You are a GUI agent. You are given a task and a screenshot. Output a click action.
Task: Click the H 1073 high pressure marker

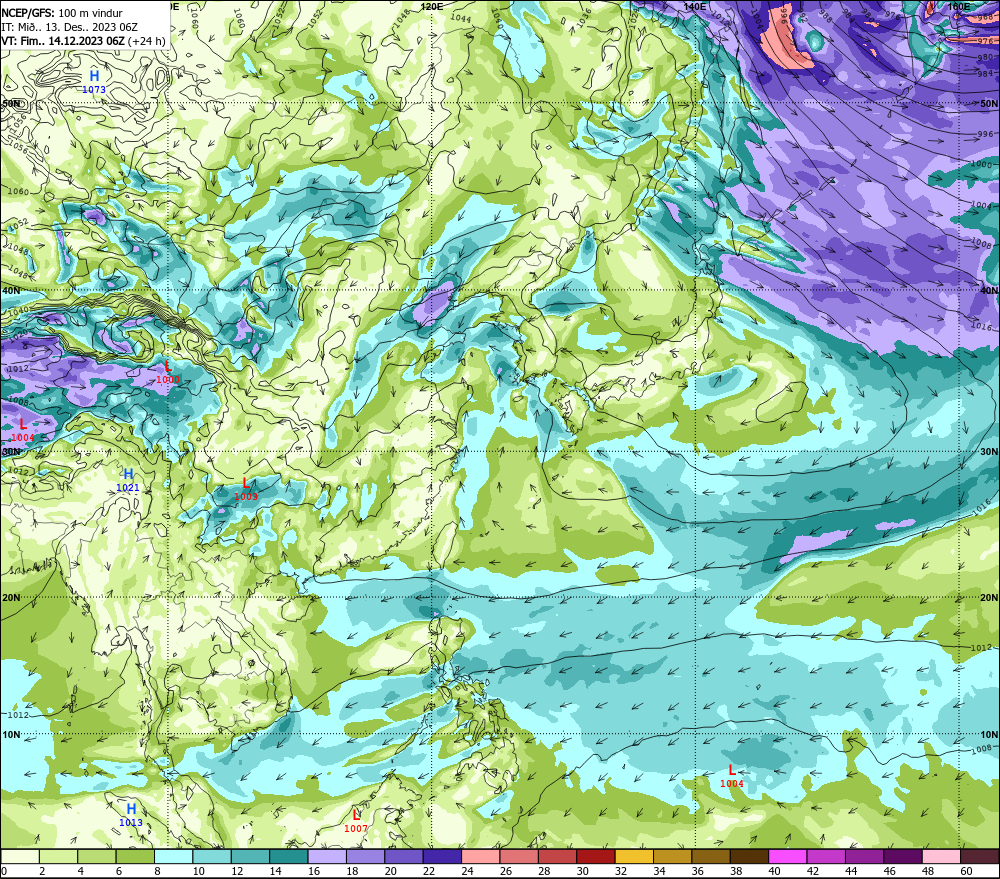pos(94,82)
